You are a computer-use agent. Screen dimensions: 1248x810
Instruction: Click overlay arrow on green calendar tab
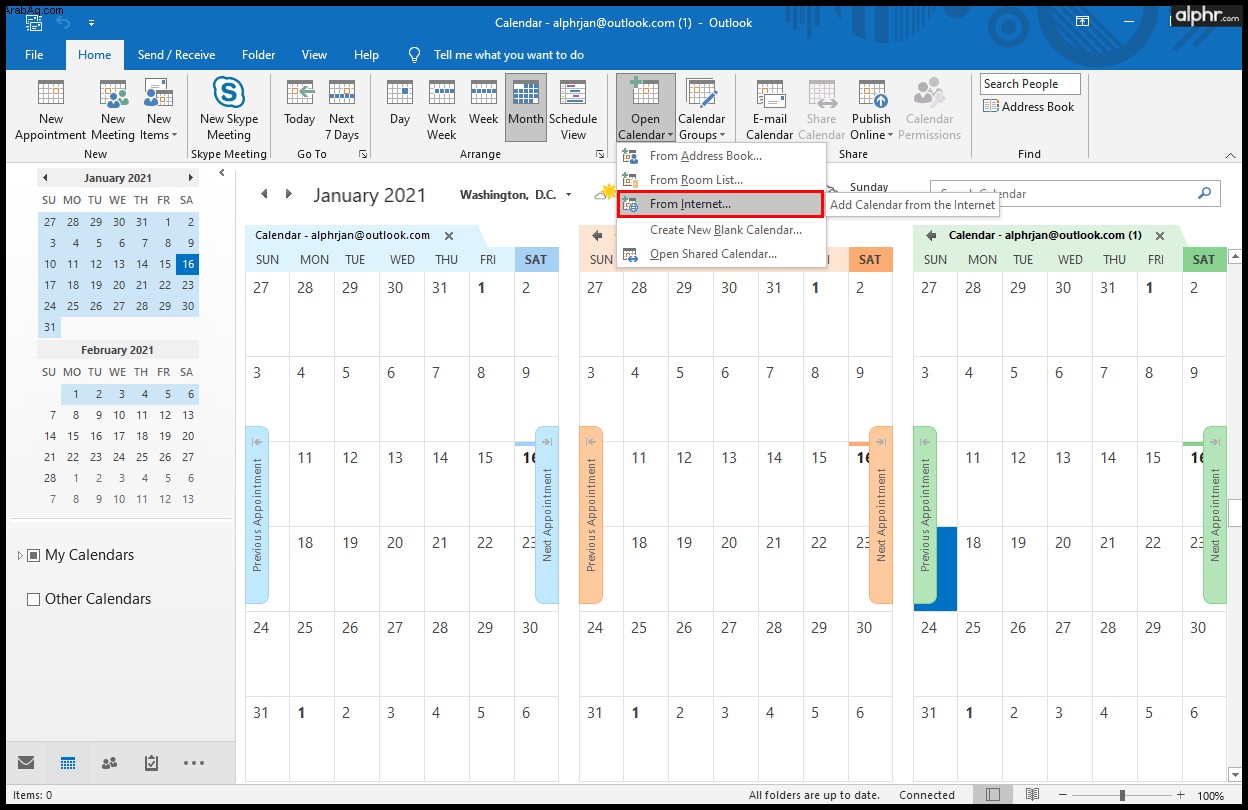pos(931,236)
